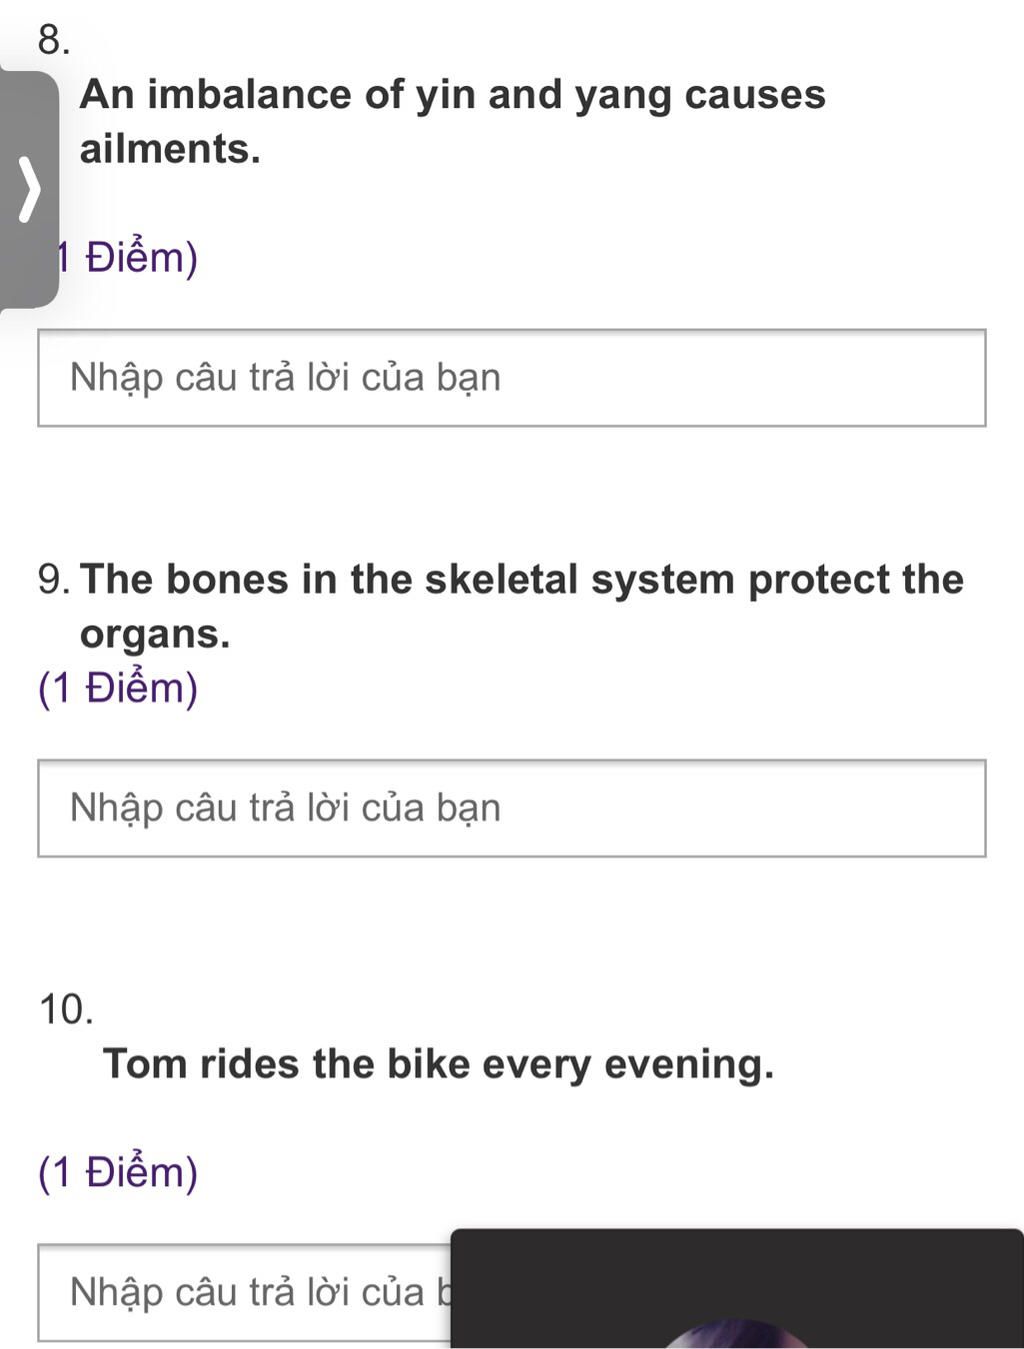Click the 1 Điểm label under question 8
Screen dimensions: 1024x1349
(x=127, y=258)
